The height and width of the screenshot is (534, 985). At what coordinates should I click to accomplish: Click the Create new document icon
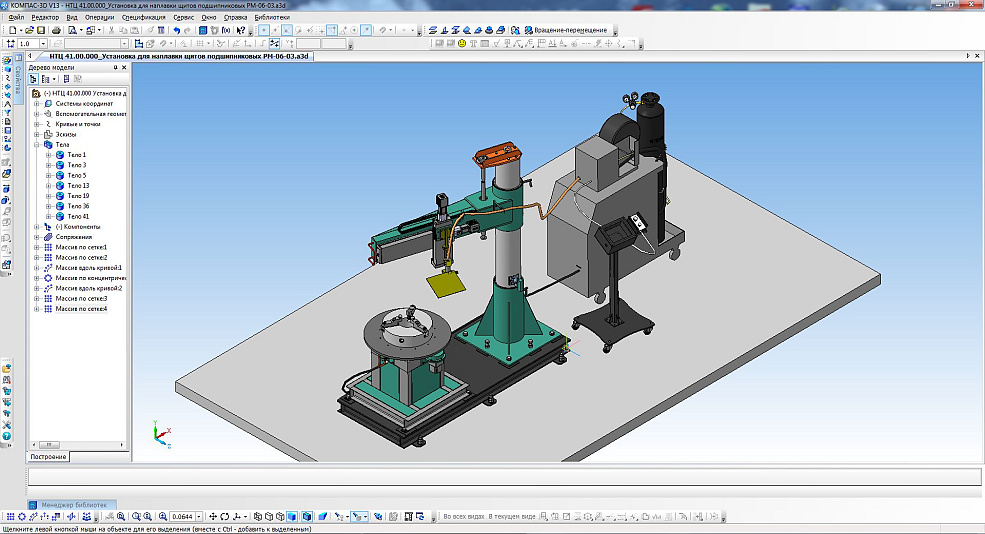pyautogui.click(x=11, y=30)
